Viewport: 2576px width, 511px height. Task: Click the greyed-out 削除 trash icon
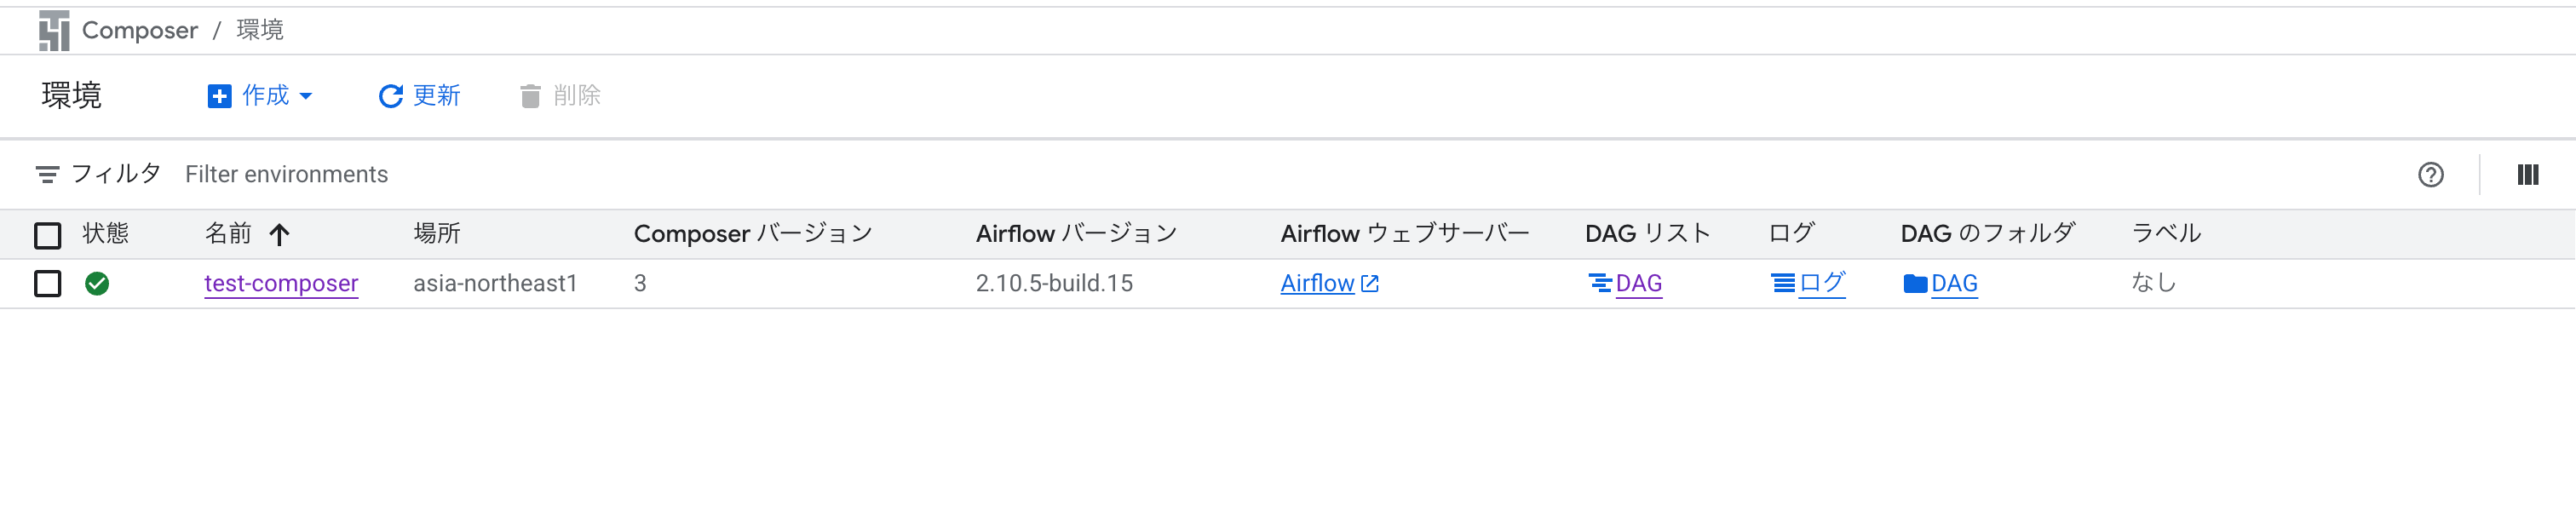(530, 96)
